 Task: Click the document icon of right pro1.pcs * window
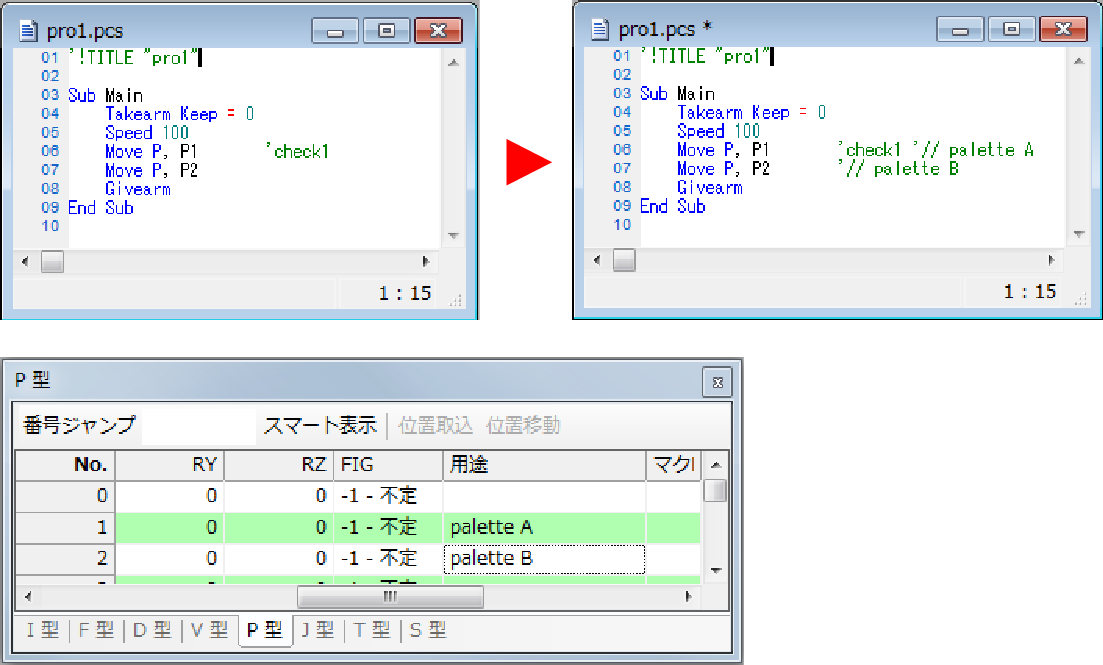(x=601, y=28)
